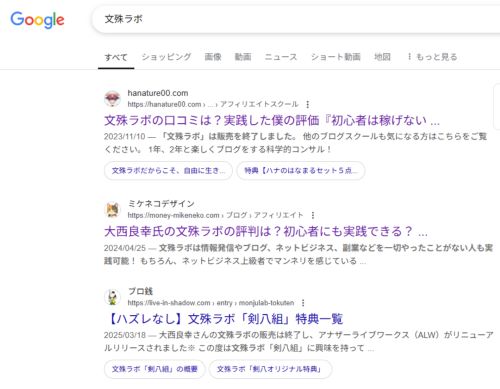Screen dimensions: 500x389
Task: Open the ショート動画 tab
Action: [x=336, y=57]
